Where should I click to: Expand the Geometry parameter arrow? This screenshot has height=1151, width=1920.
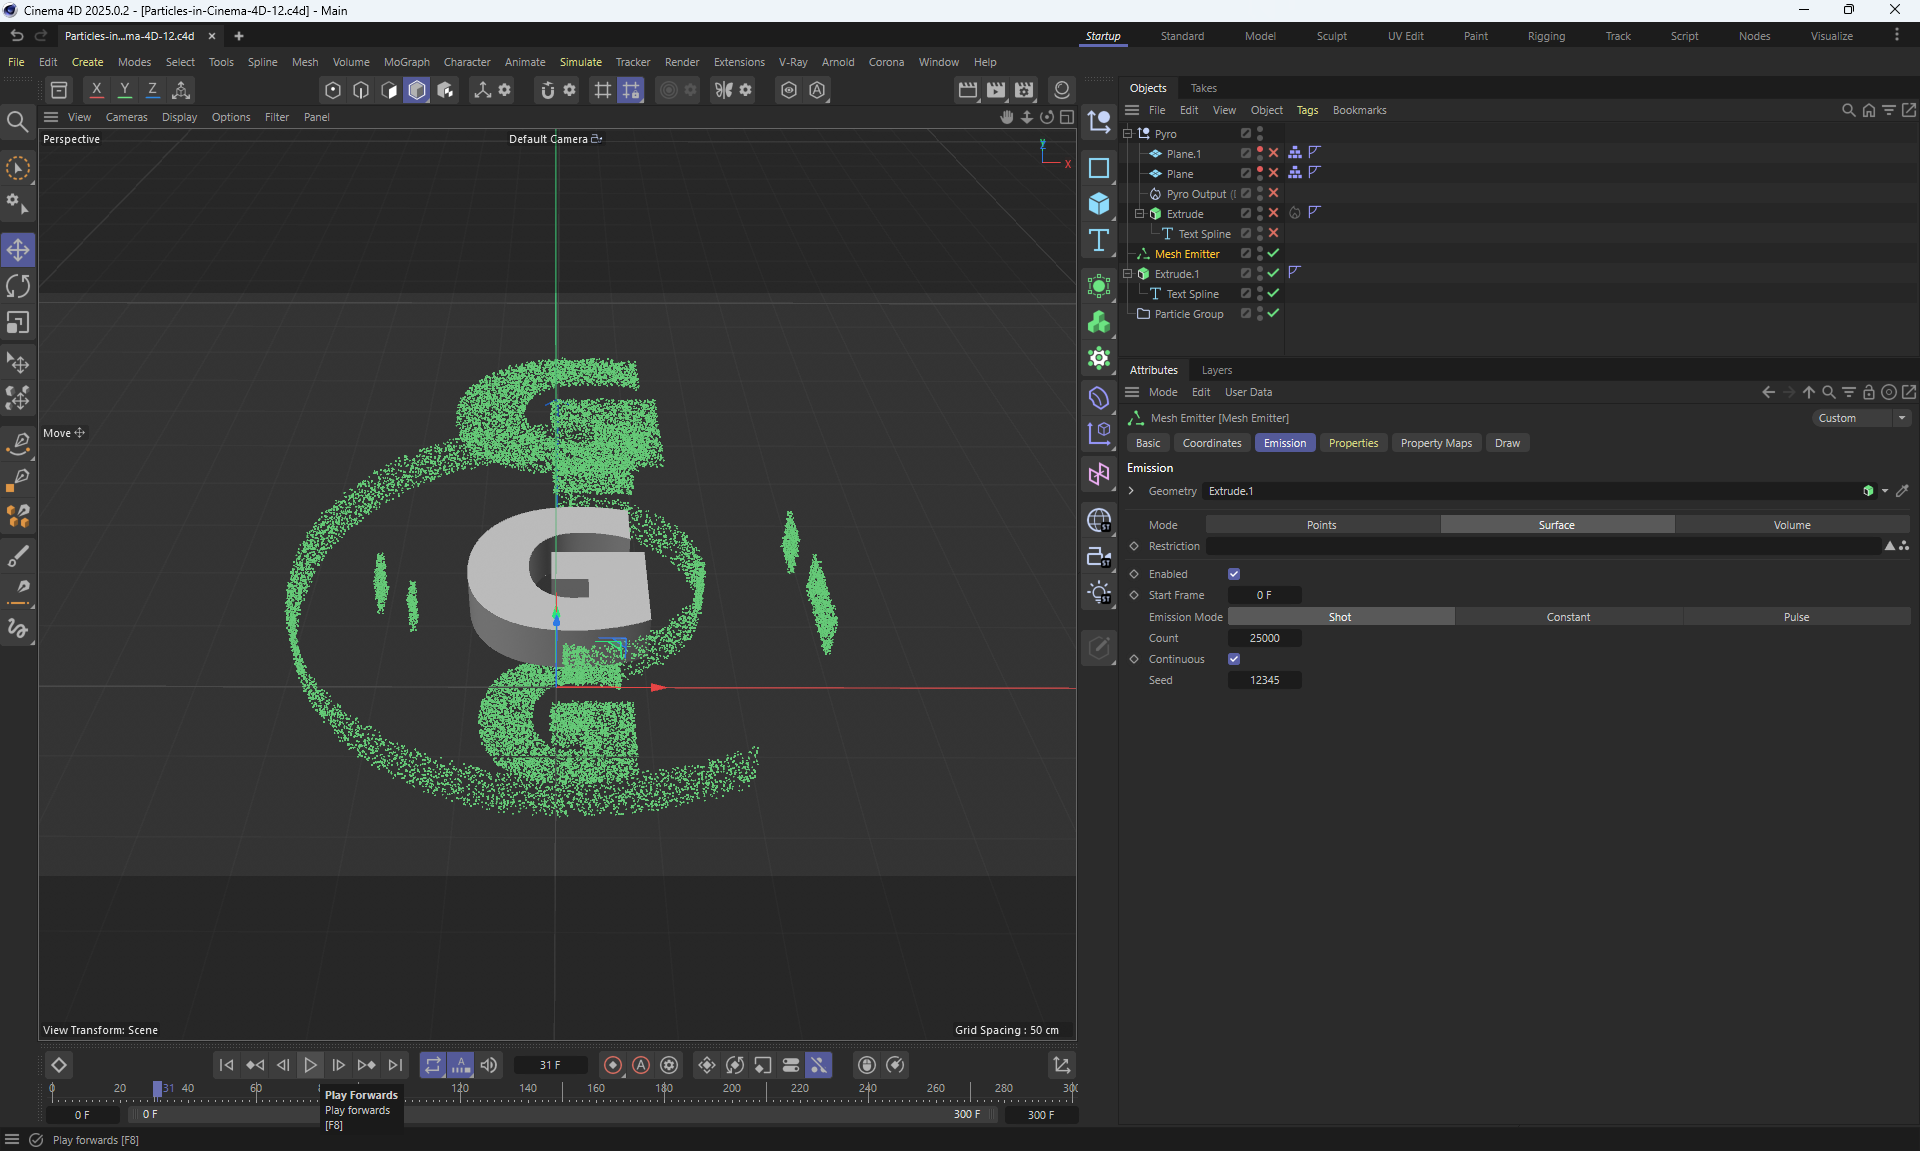coord(1131,491)
